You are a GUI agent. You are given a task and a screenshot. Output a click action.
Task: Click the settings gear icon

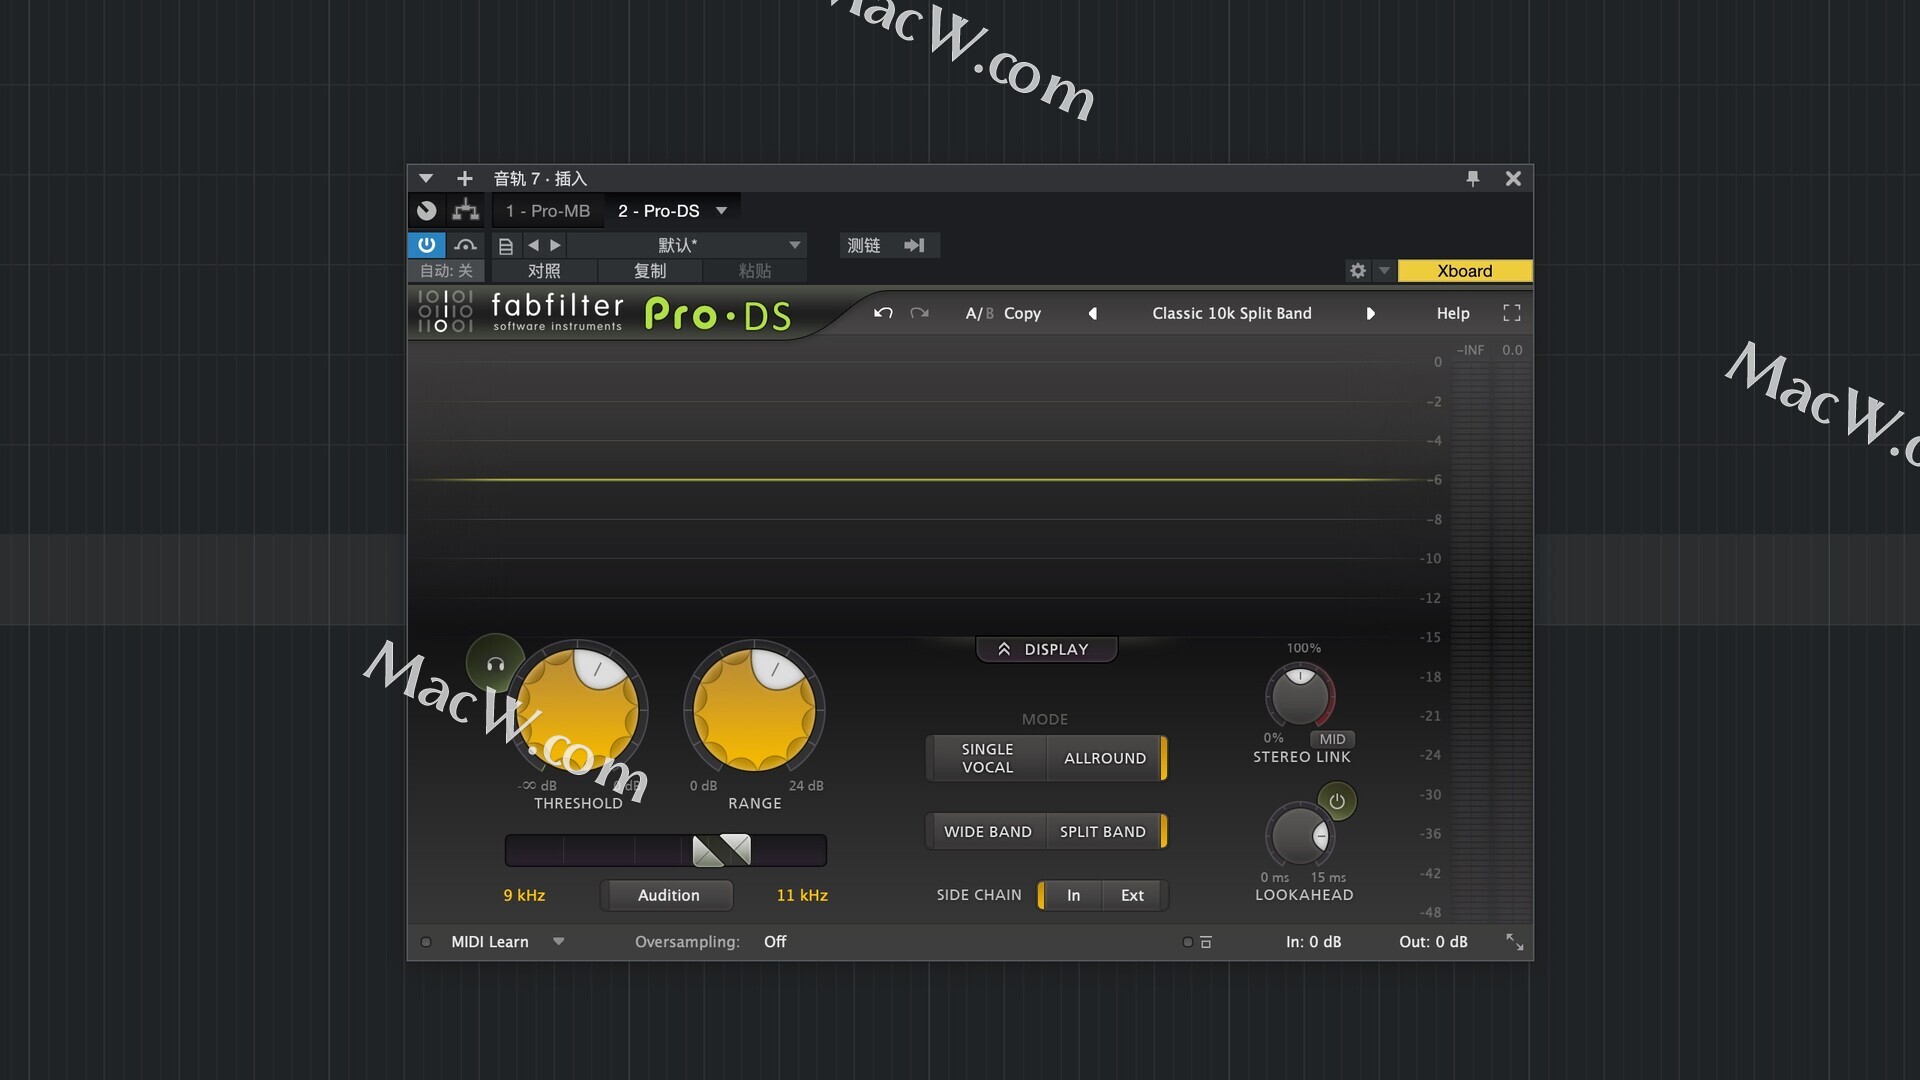coord(1357,271)
